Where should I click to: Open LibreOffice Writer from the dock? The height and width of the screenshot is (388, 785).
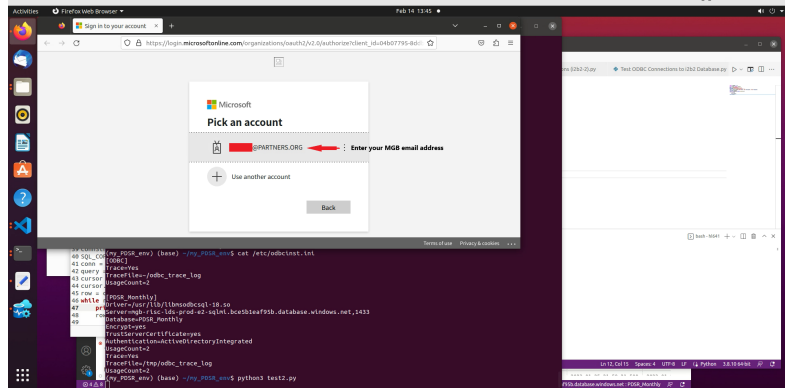(x=23, y=143)
